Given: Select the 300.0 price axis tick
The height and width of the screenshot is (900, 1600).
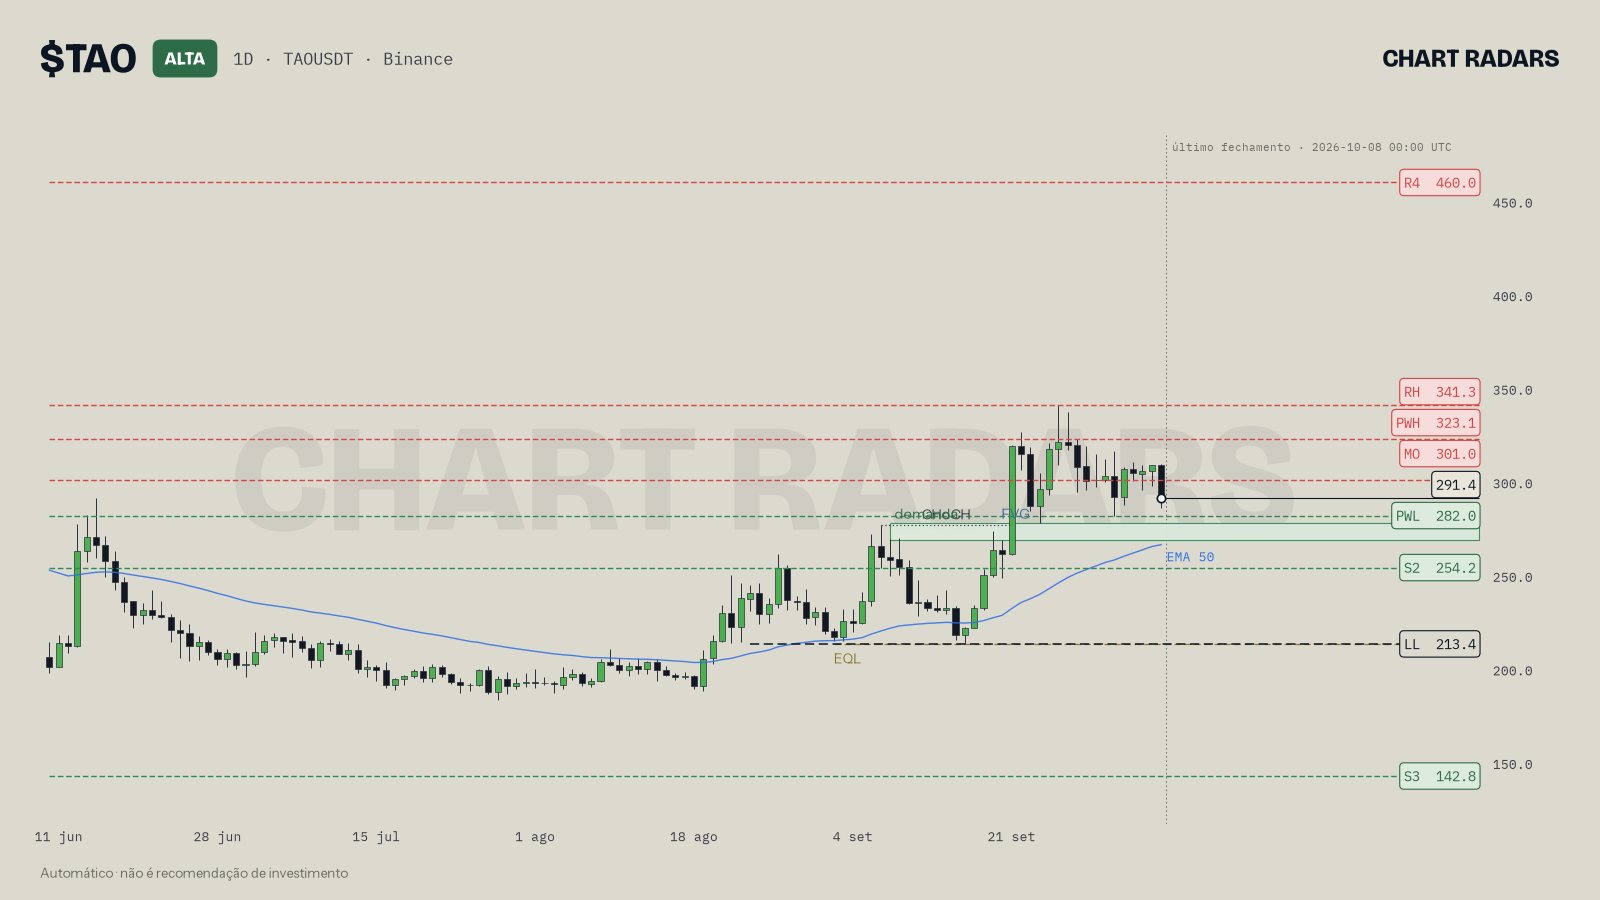Looking at the screenshot, I should pos(1512,484).
